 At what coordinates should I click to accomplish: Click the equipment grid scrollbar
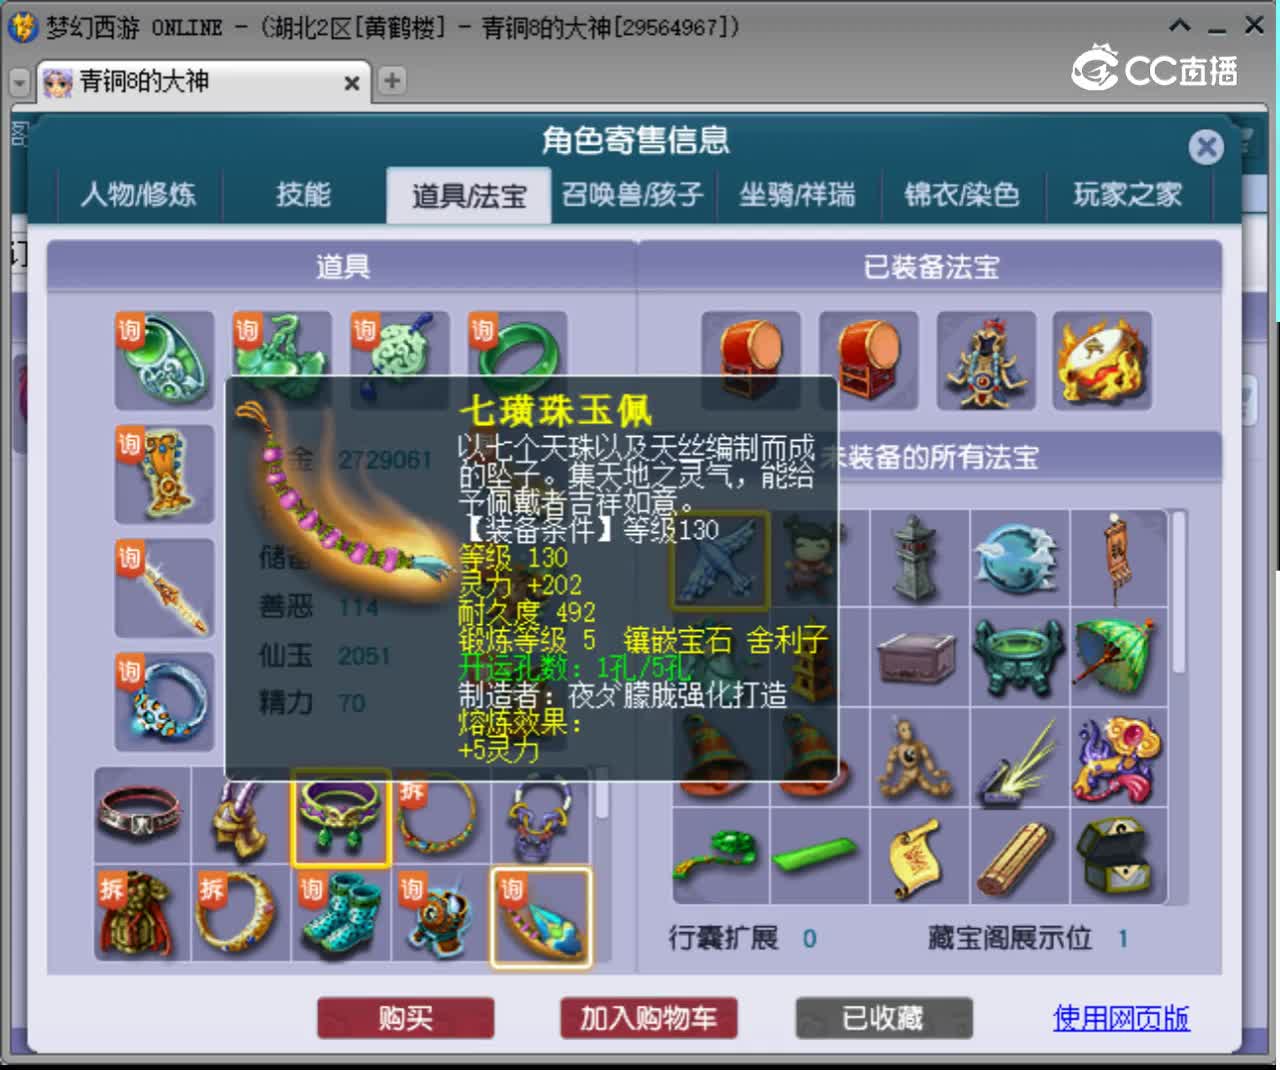click(602, 795)
